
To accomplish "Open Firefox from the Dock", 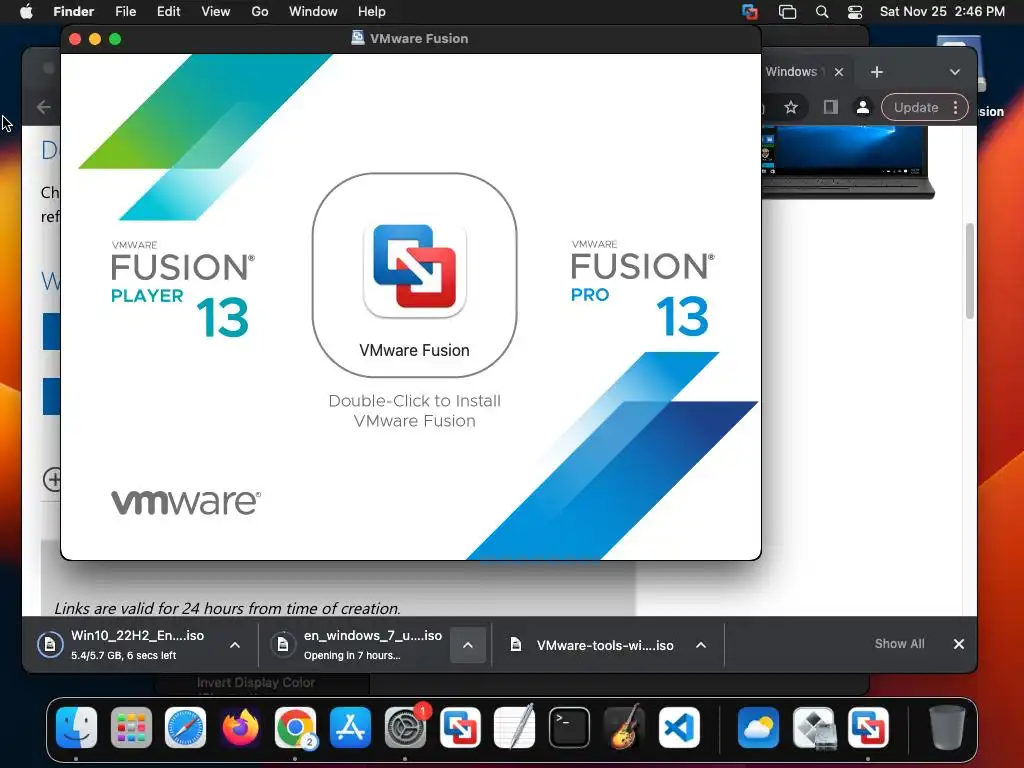I will tap(240, 727).
